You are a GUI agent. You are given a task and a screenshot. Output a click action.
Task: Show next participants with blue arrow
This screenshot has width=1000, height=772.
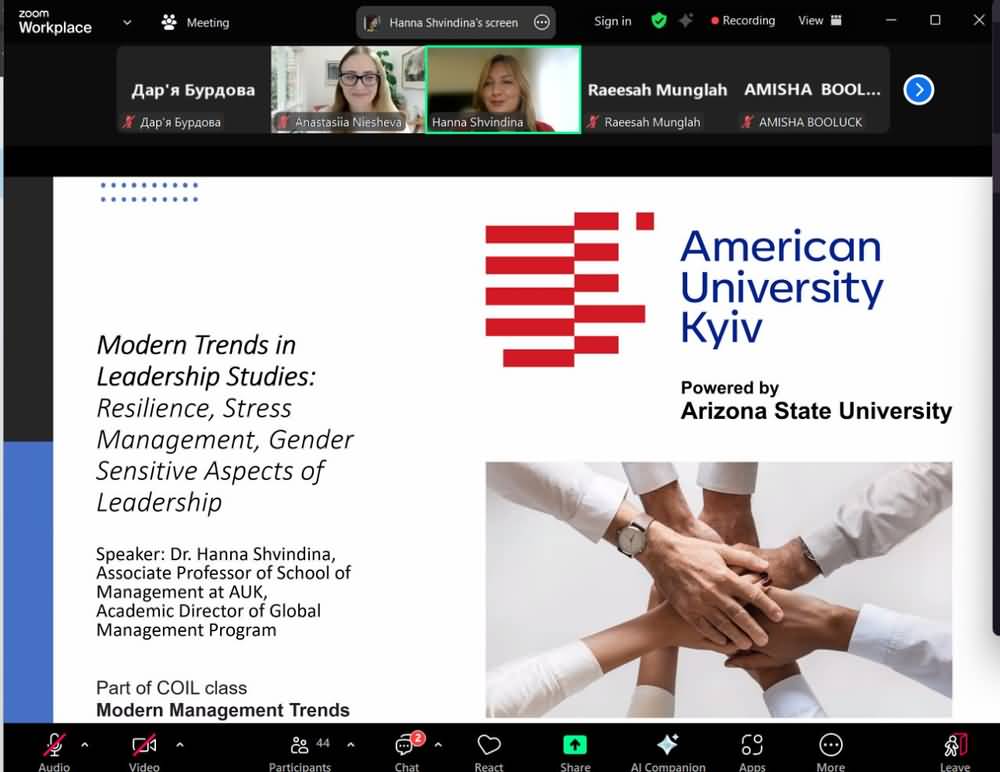pyautogui.click(x=918, y=90)
